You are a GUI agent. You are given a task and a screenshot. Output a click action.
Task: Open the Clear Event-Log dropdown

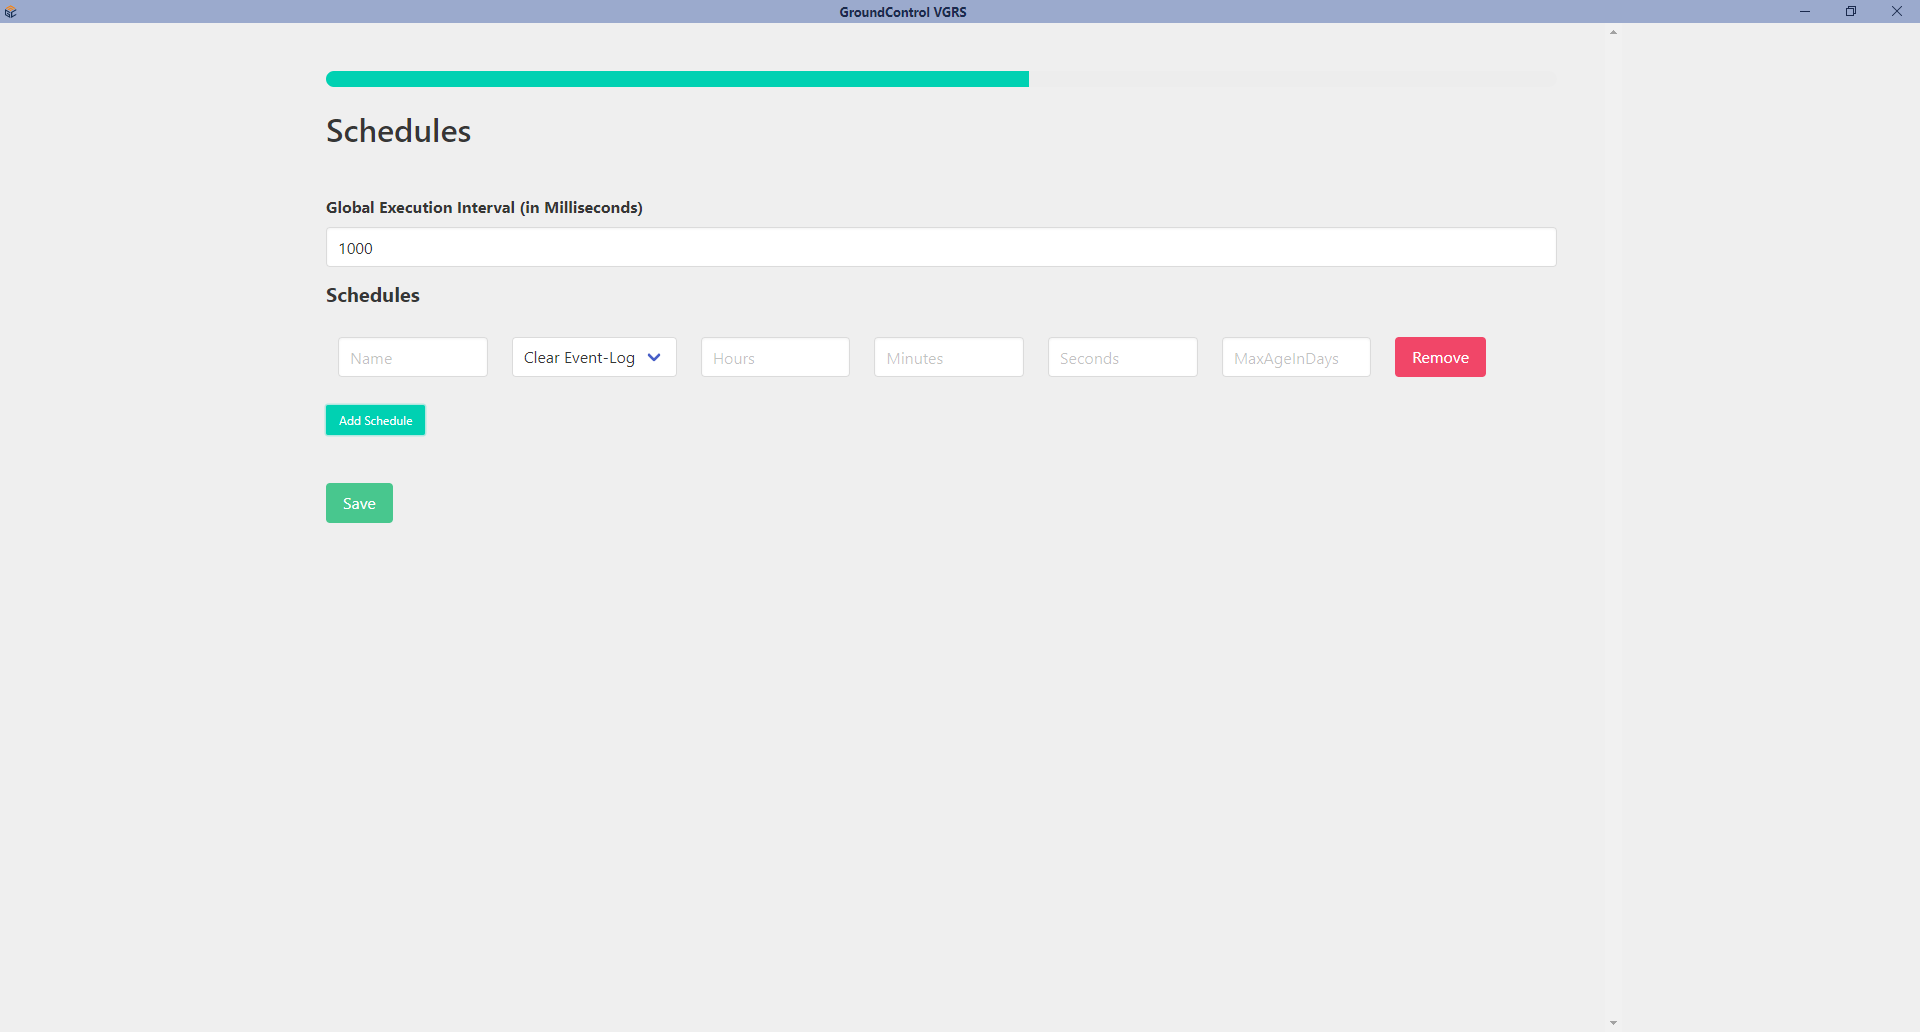tap(594, 357)
